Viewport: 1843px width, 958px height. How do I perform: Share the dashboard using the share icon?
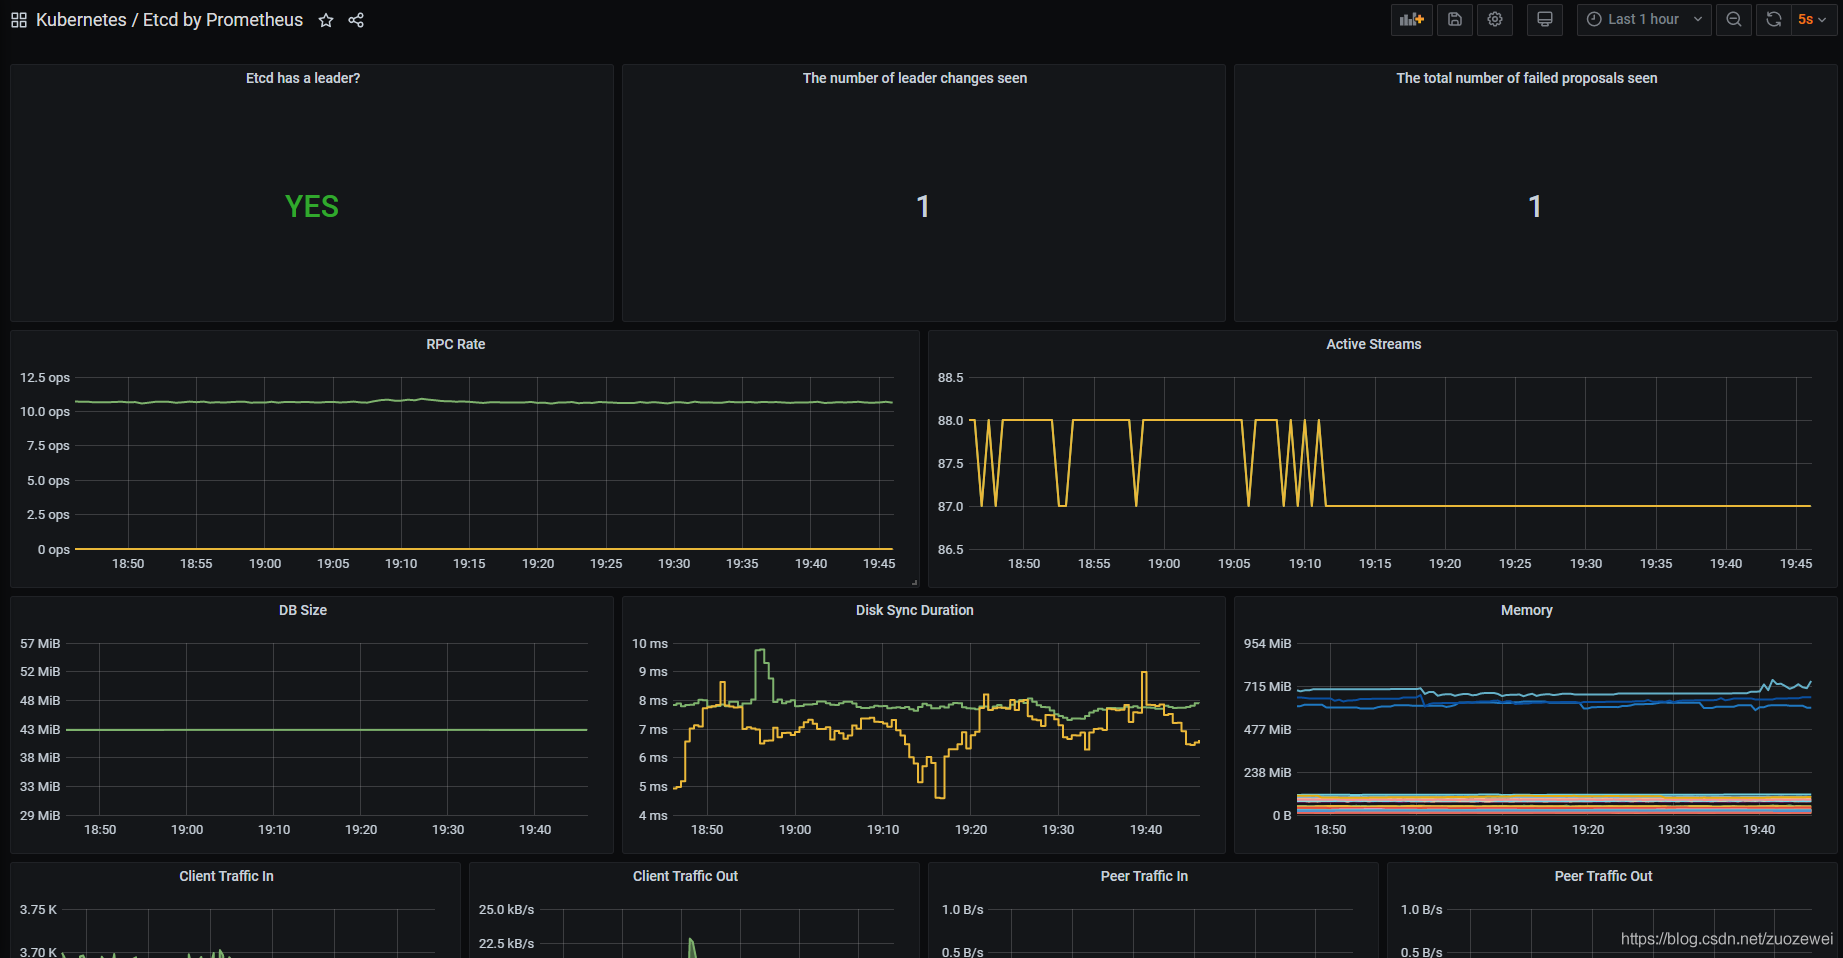coord(356,20)
